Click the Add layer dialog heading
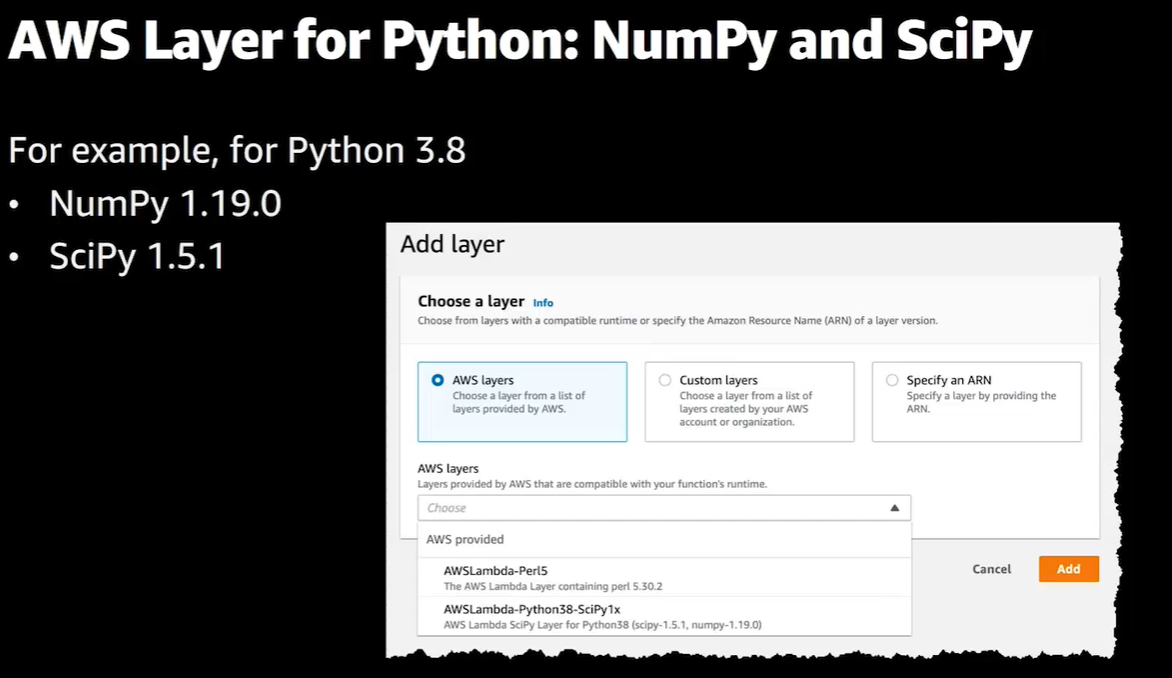 (452, 244)
